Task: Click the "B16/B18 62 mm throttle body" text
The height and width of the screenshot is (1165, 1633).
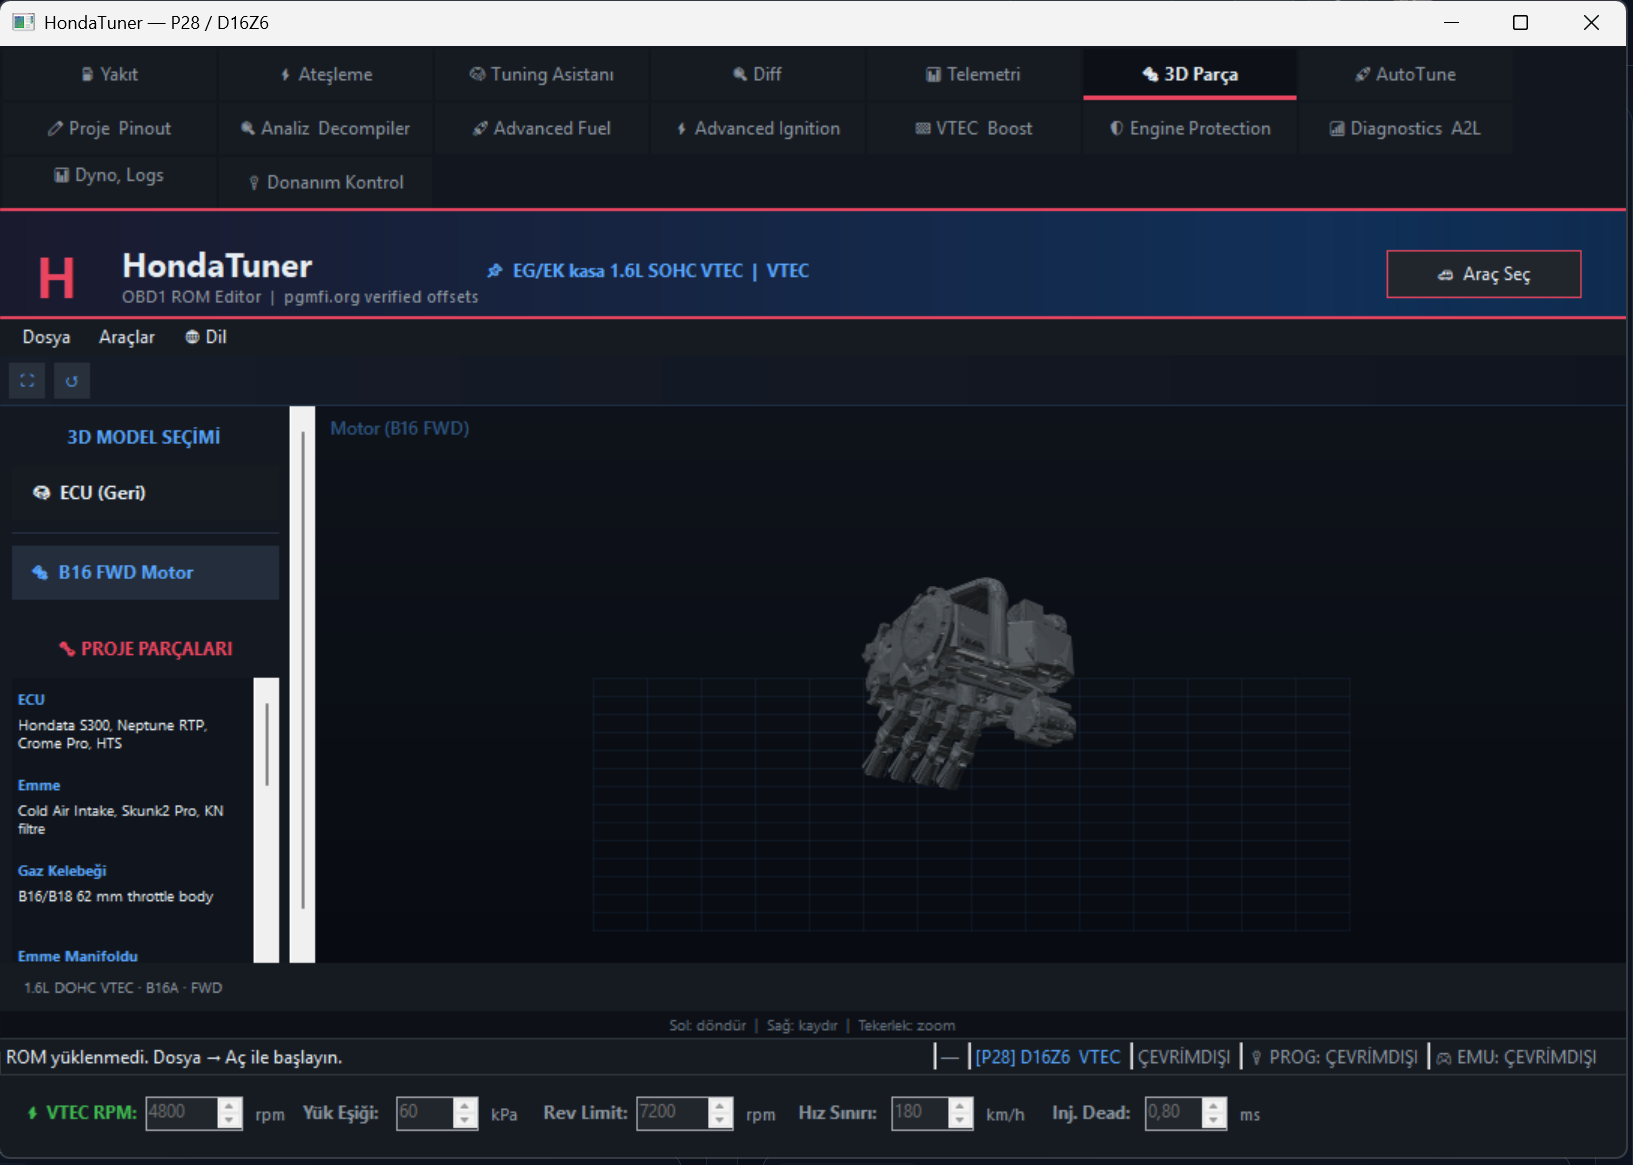Action: point(116,896)
